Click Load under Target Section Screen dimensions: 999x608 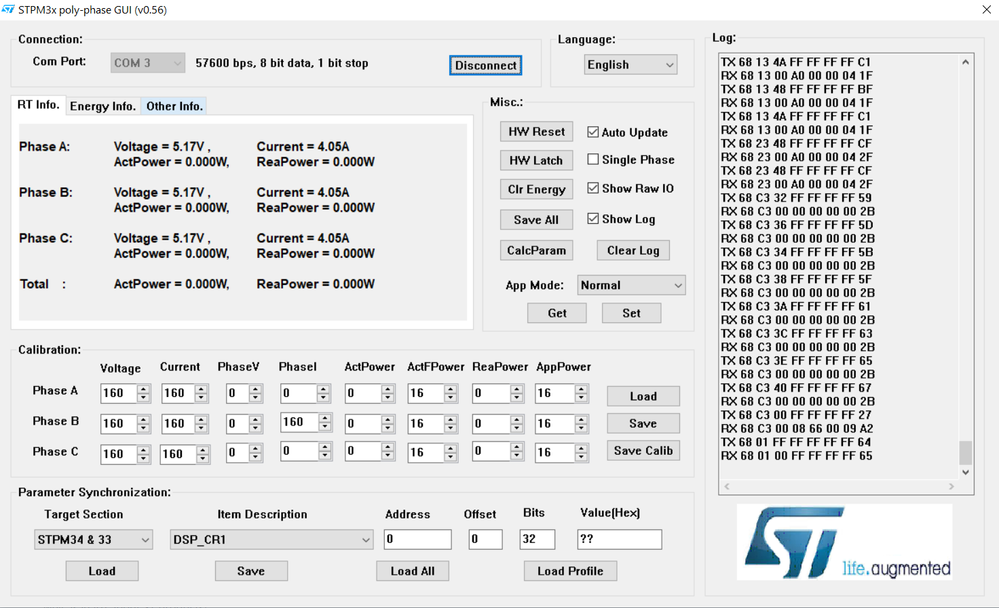point(102,571)
